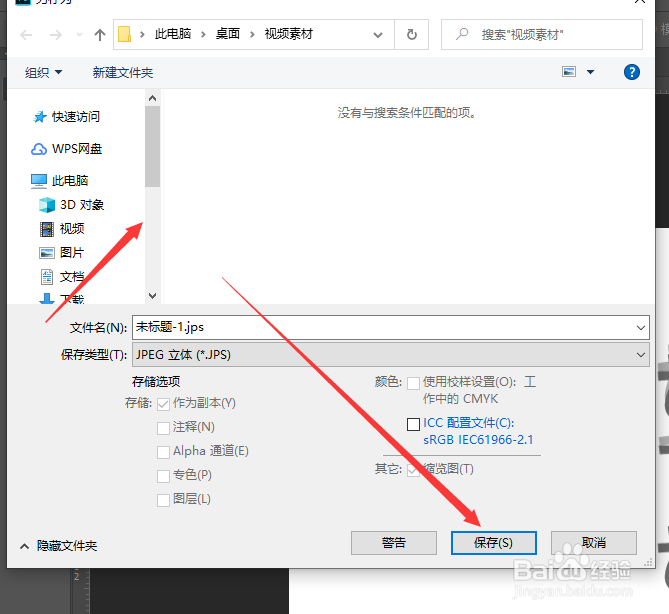Open the file name history dropdown
The image size is (669, 614).
(x=640, y=328)
